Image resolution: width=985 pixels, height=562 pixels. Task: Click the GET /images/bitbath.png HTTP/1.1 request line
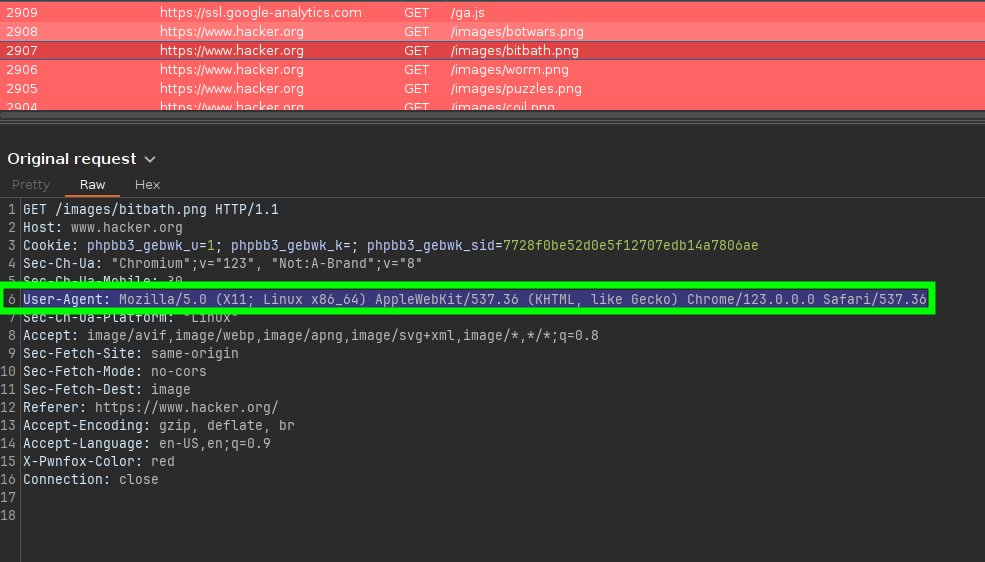[151, 209]
